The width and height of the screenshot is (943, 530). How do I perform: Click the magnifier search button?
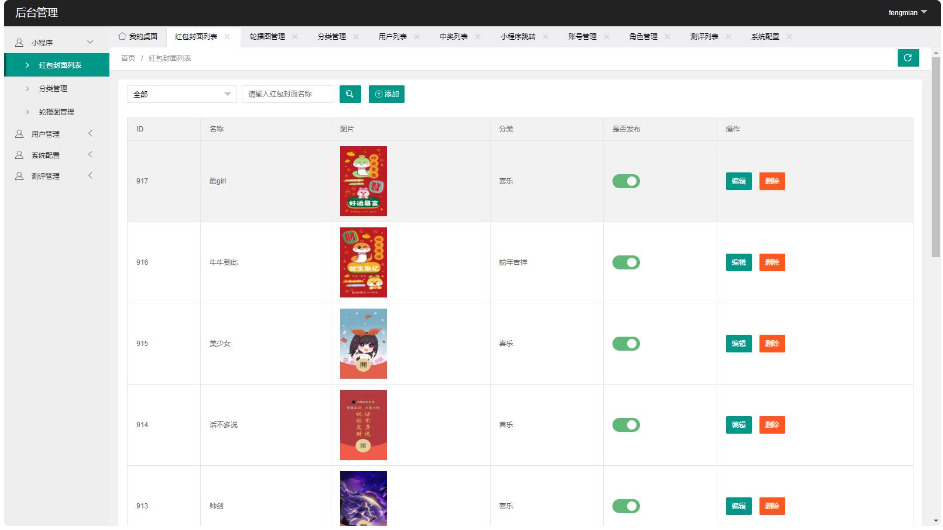point(350,94)
